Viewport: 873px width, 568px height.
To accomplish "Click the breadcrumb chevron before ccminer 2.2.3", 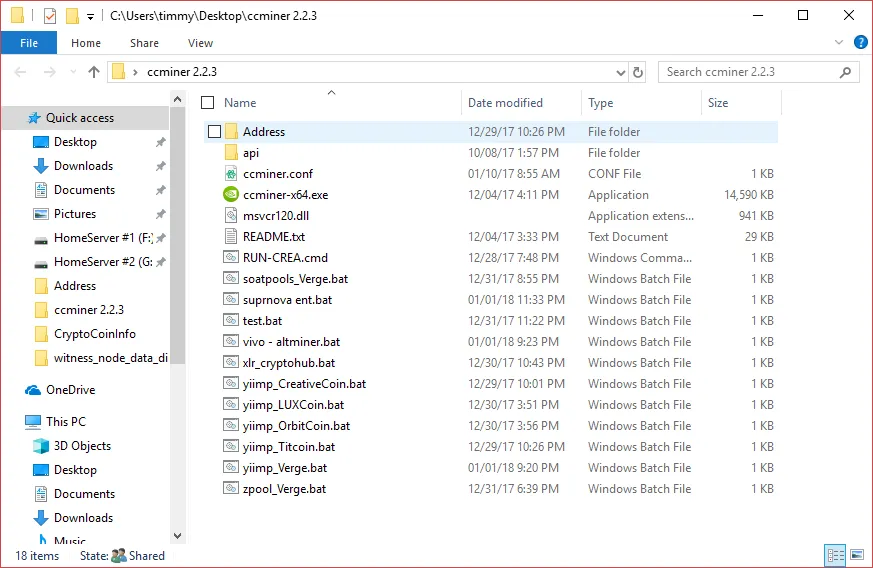I will point(135,72).
